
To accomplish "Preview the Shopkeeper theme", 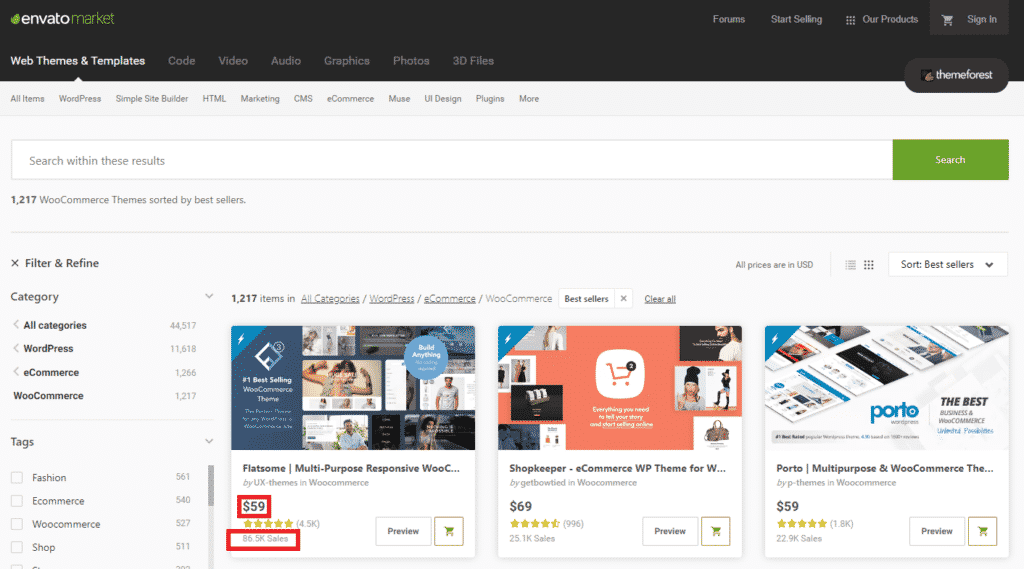I will pos(670,531).
